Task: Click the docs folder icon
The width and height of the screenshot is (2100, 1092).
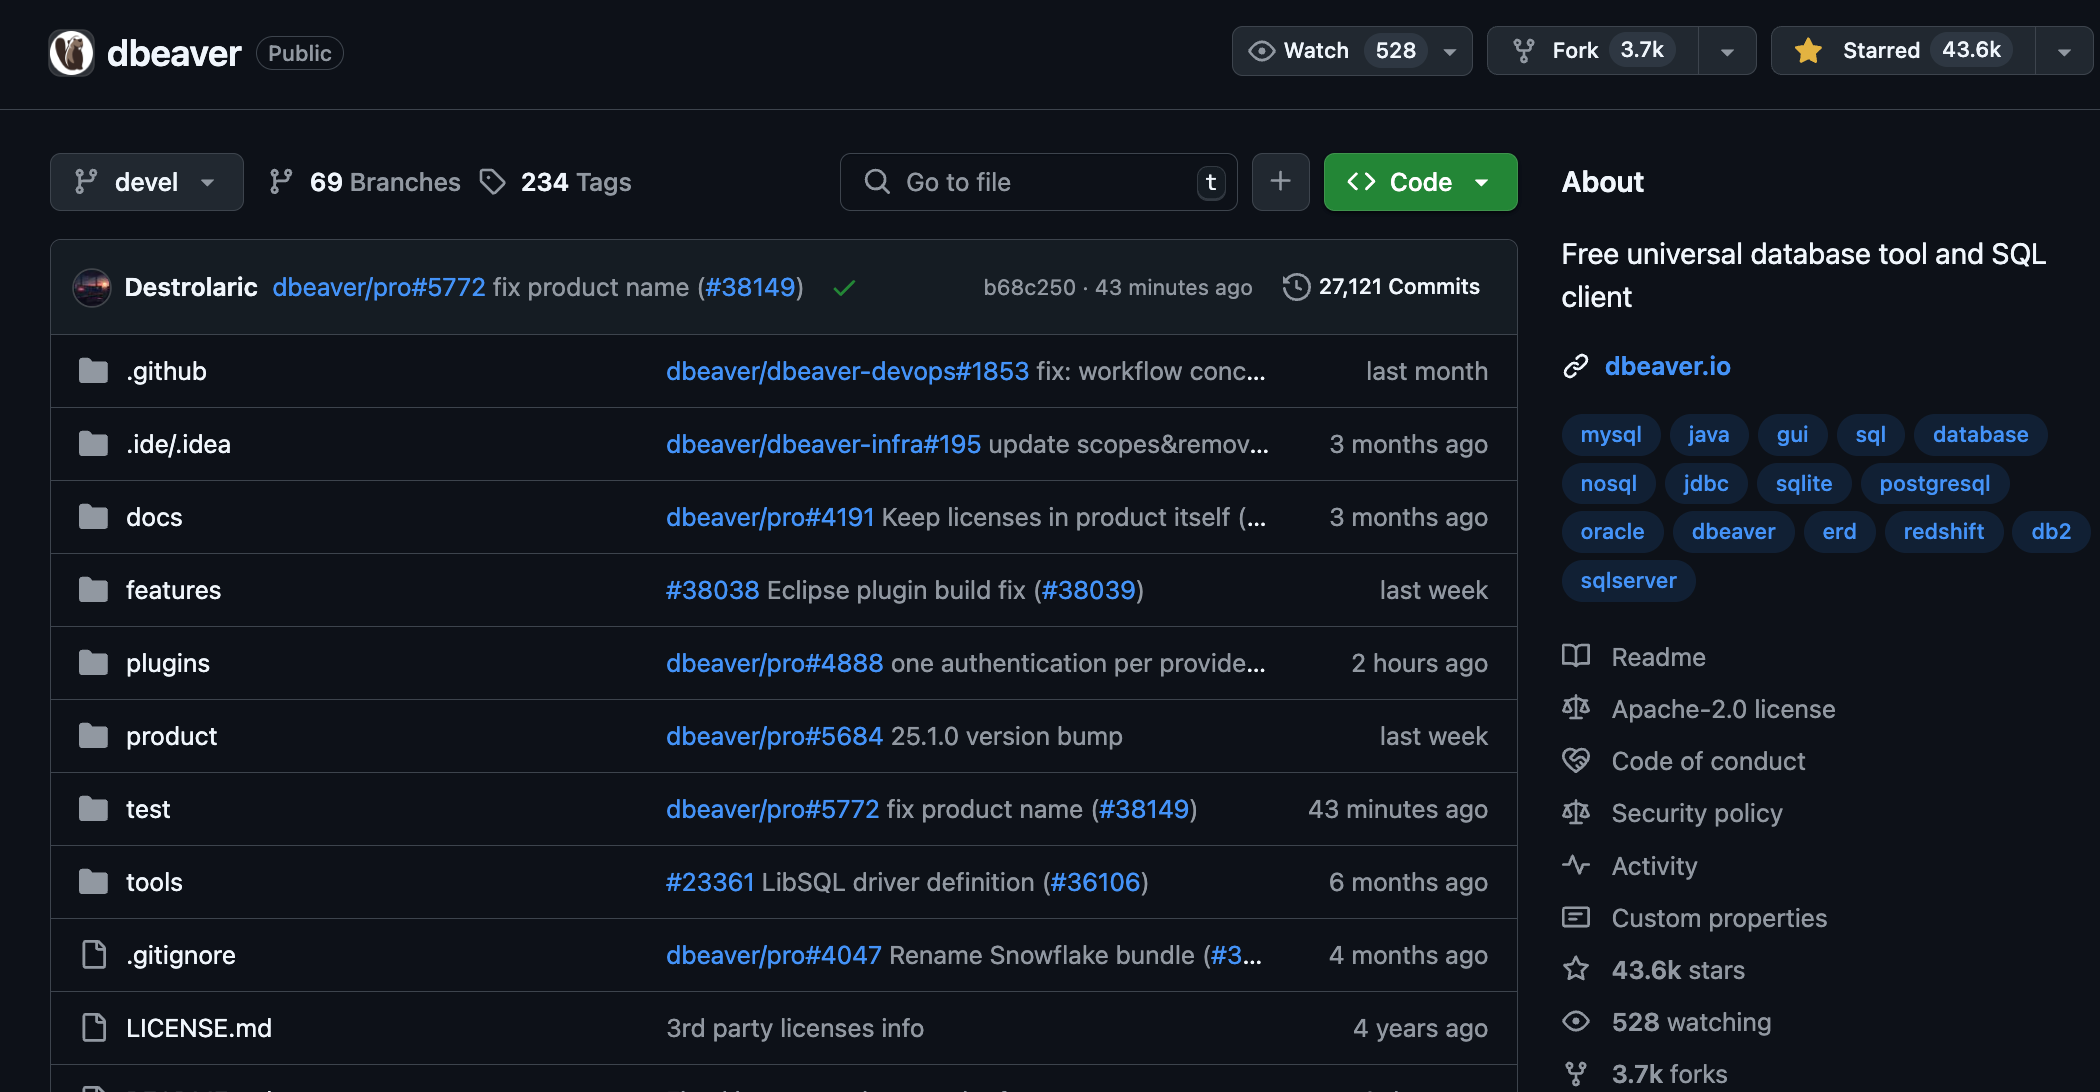Action: [93, 517]
